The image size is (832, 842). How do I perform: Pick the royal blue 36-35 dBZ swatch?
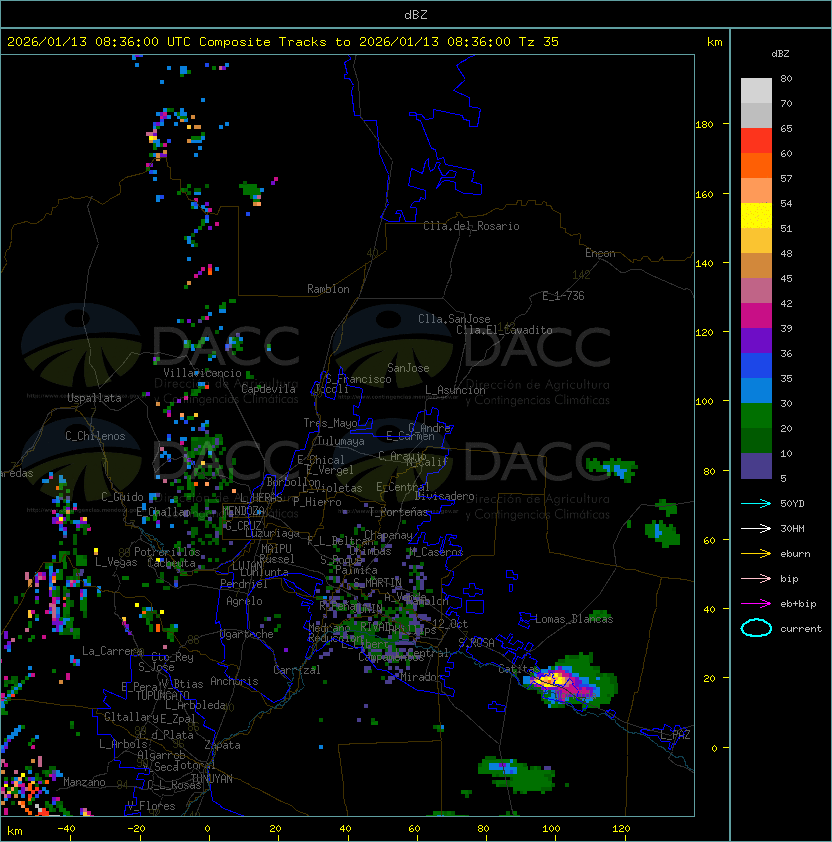click(756, 365)
